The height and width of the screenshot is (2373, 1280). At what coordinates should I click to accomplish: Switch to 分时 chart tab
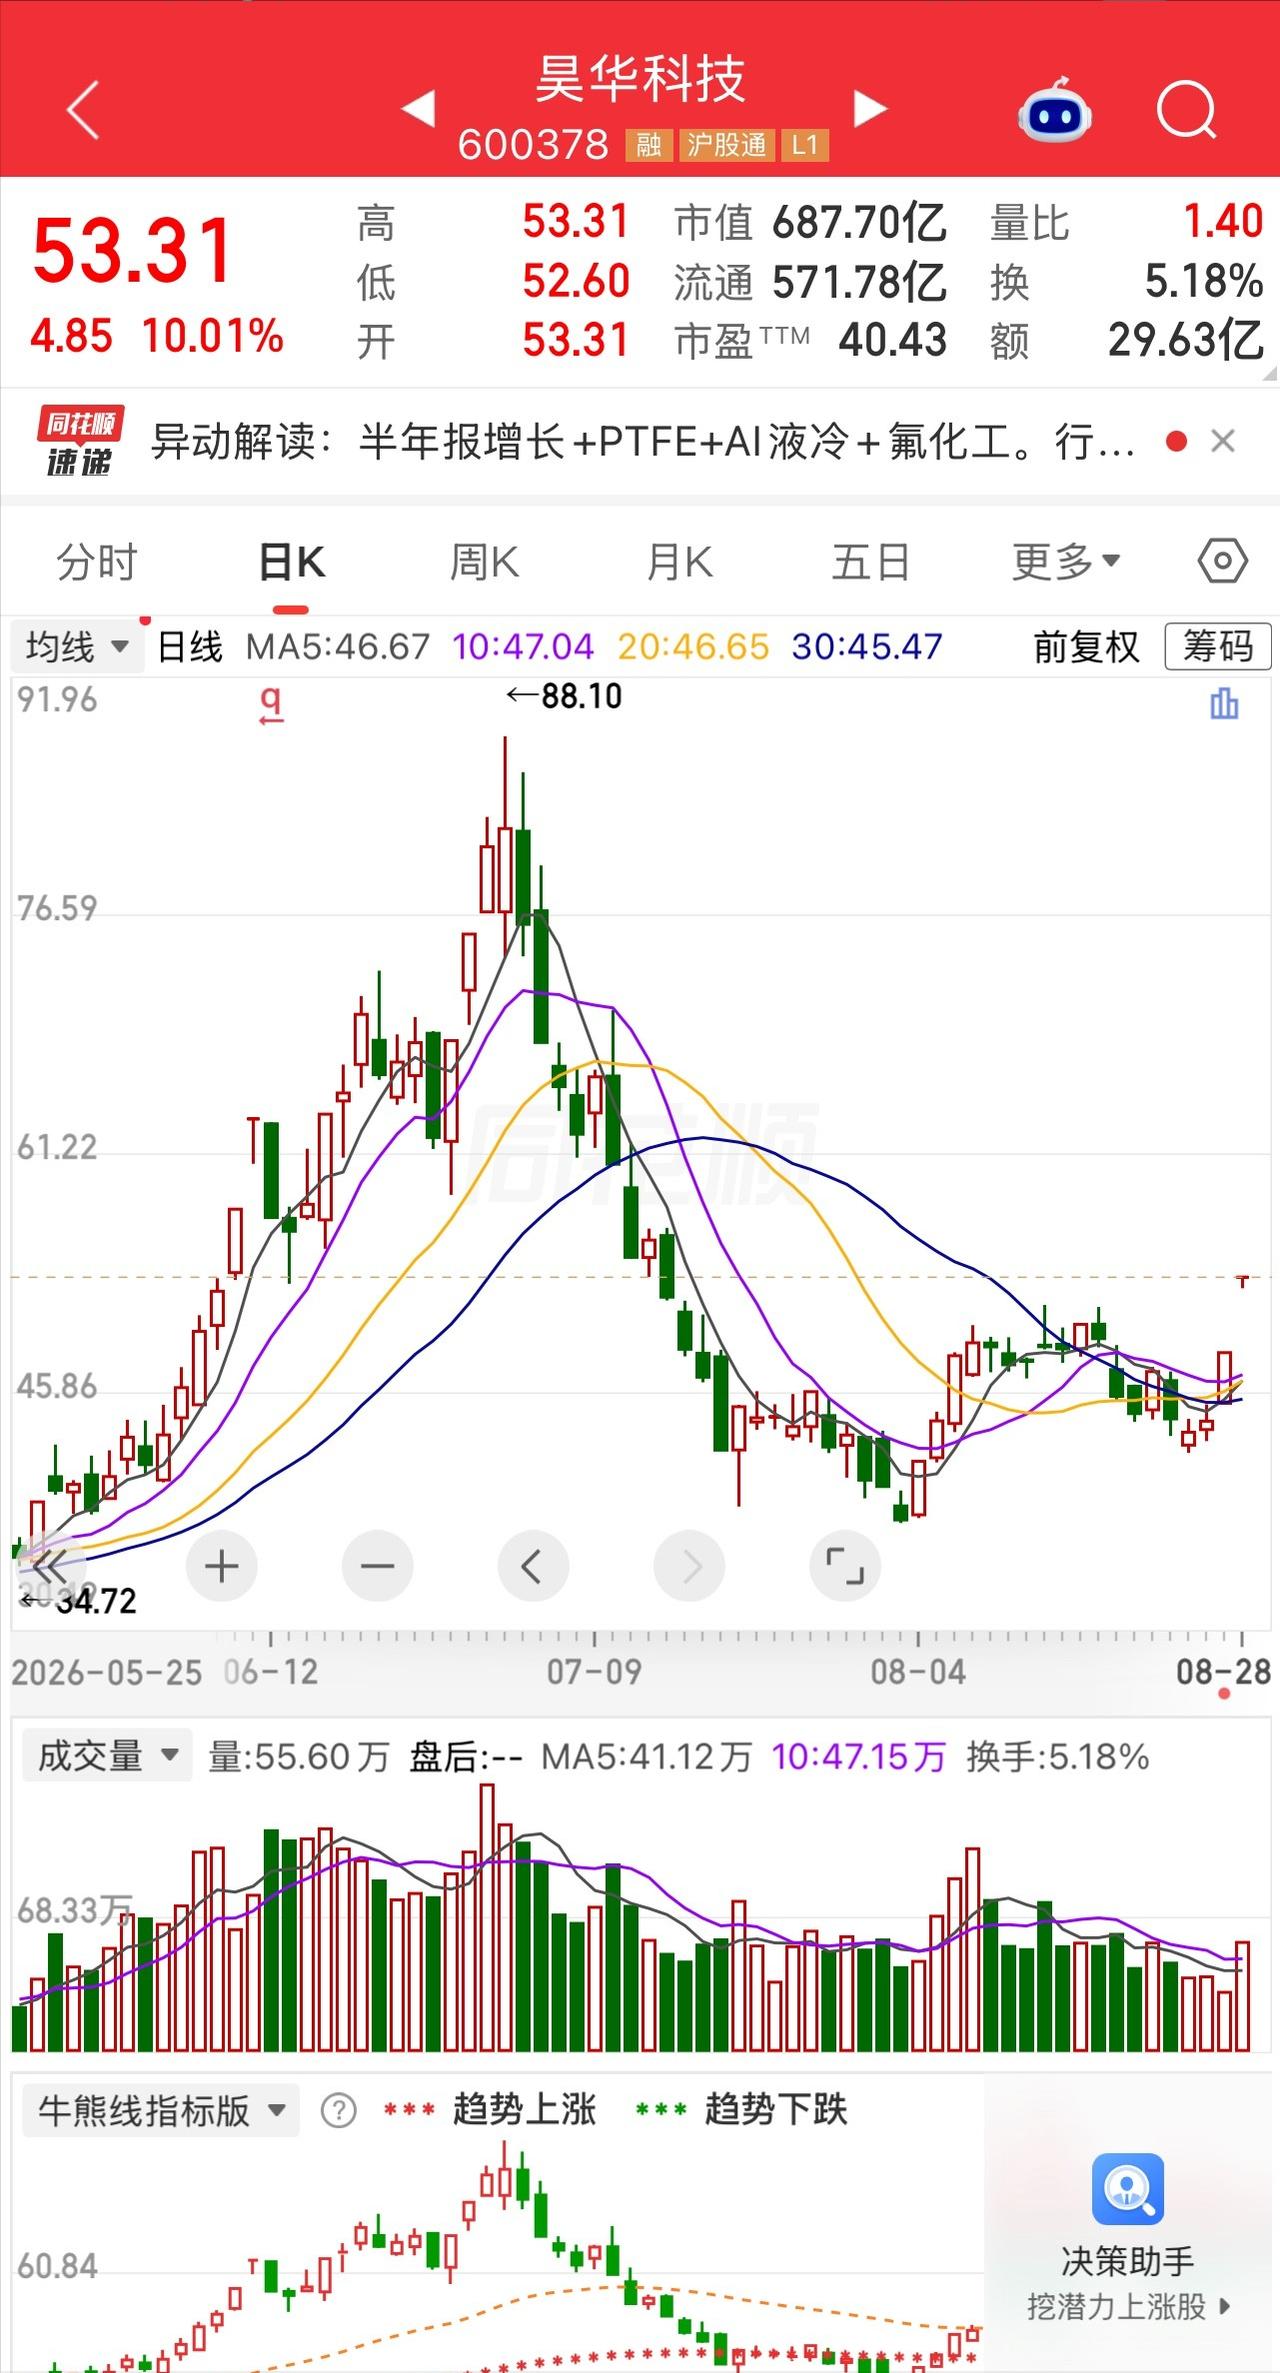click(96, 562)
